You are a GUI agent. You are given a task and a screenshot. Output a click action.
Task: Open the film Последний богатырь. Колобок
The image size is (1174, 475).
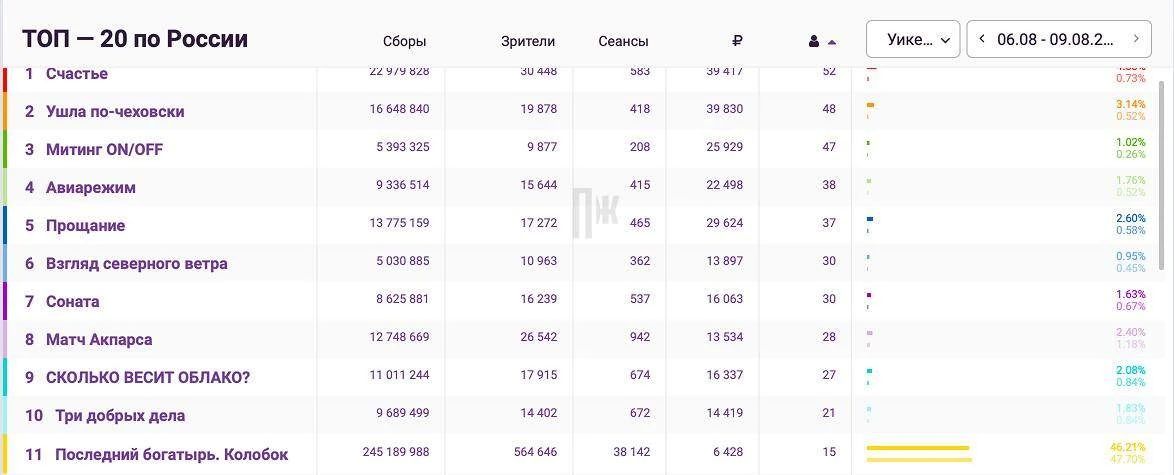point(171,454)
